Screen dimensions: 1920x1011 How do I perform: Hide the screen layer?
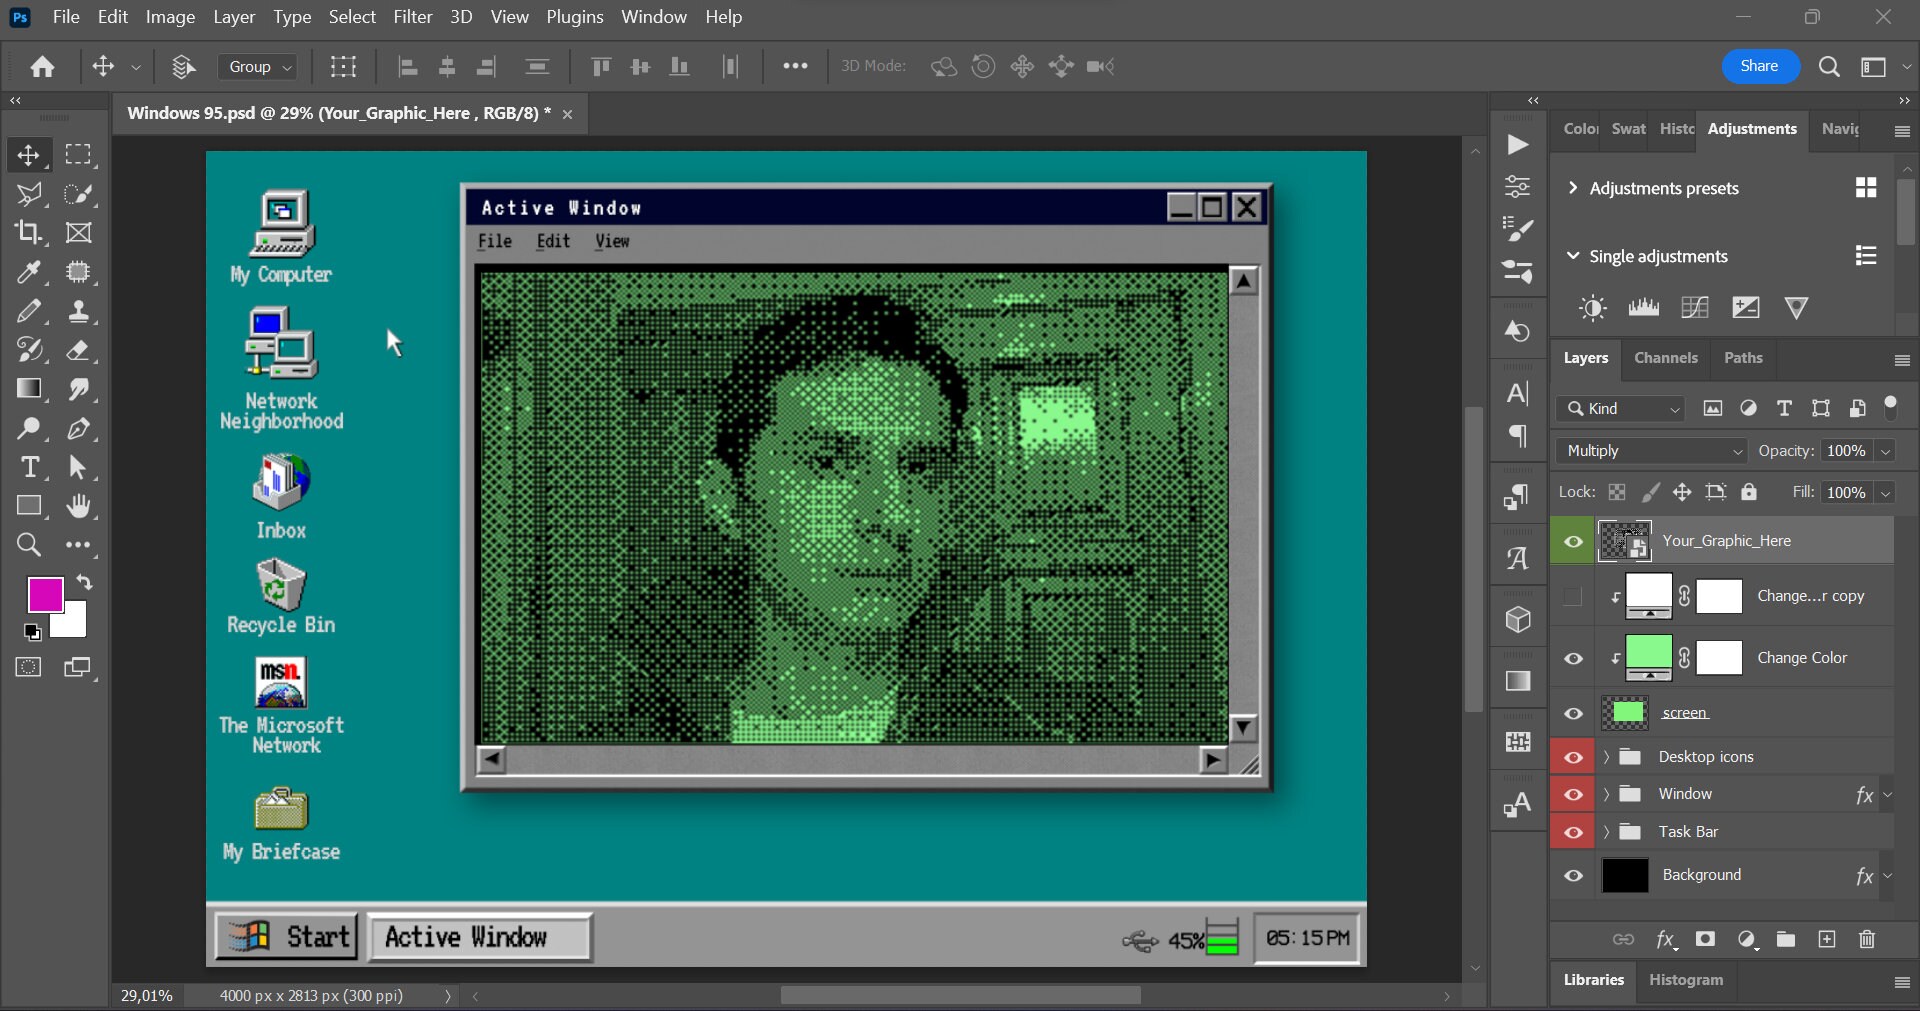(x=1573, y=713)
